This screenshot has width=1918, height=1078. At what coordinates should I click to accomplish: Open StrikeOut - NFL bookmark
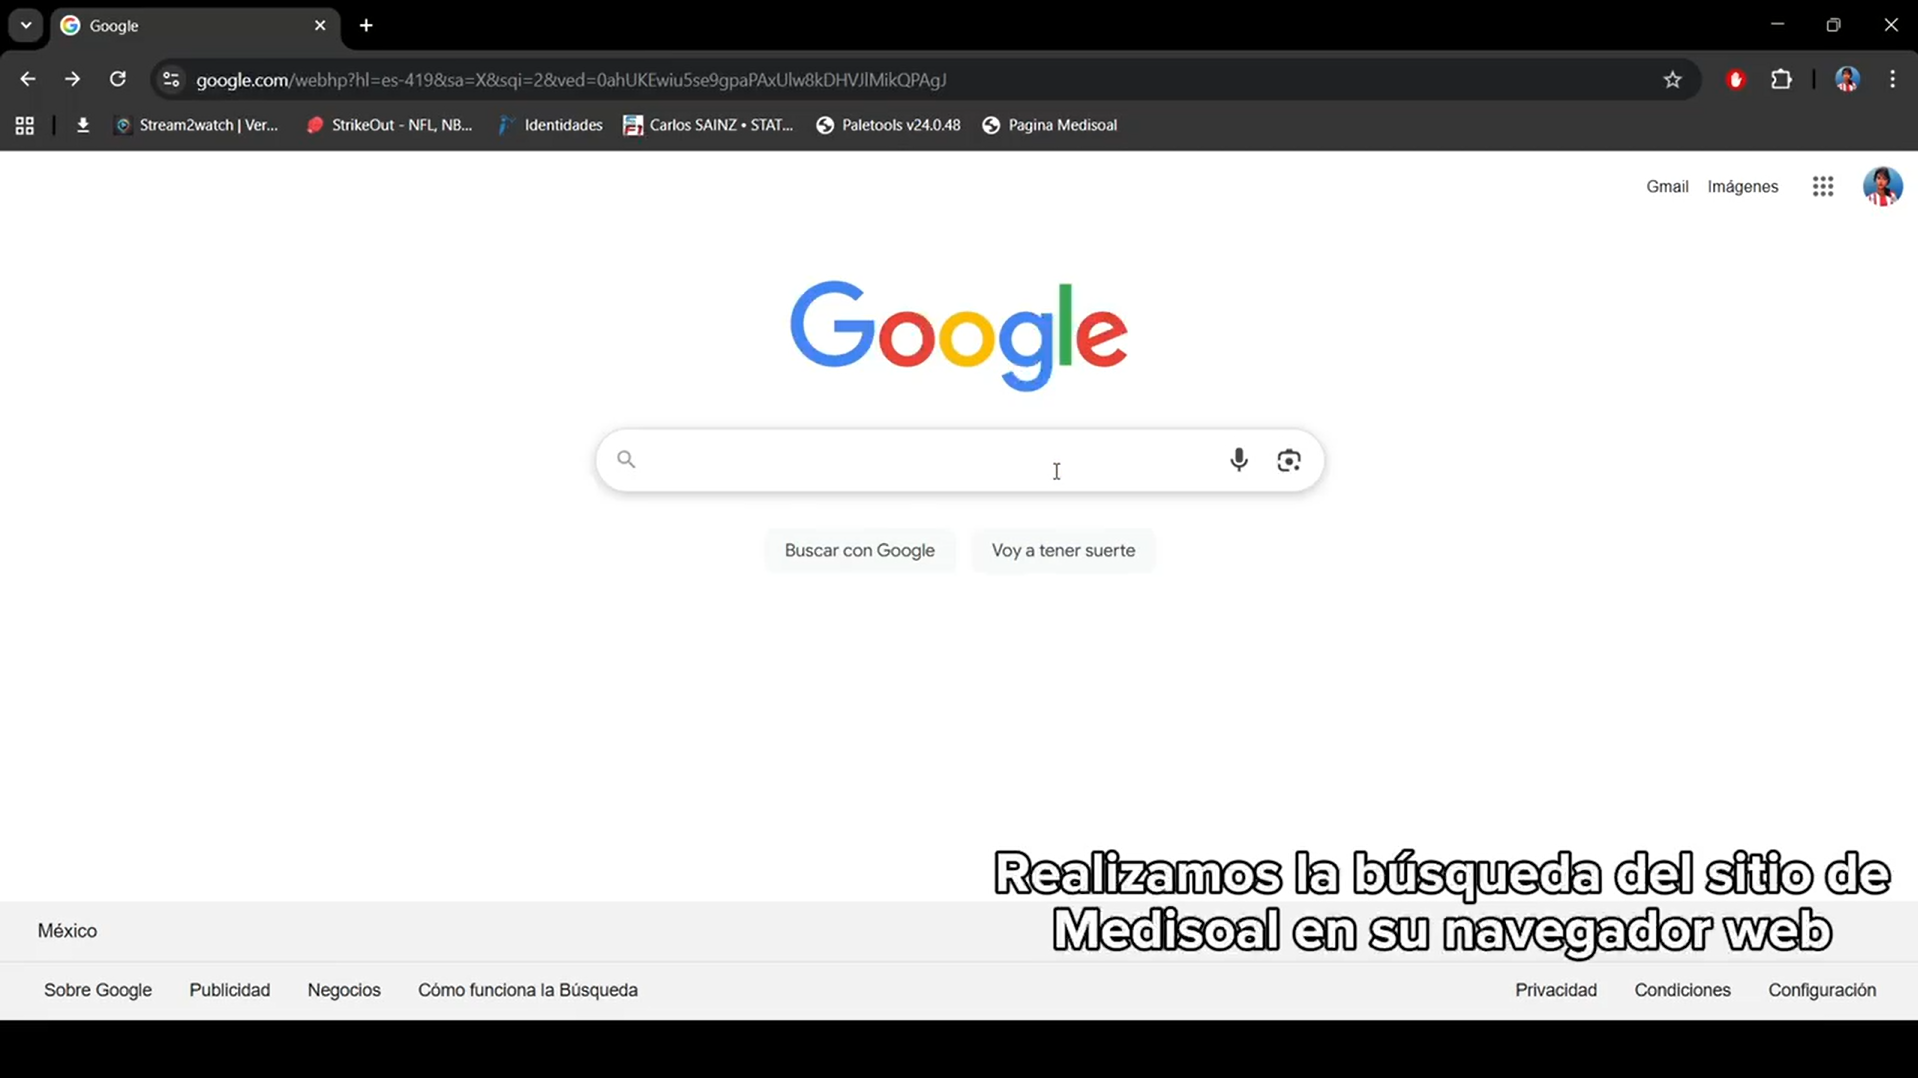click(x=389, y=125)
